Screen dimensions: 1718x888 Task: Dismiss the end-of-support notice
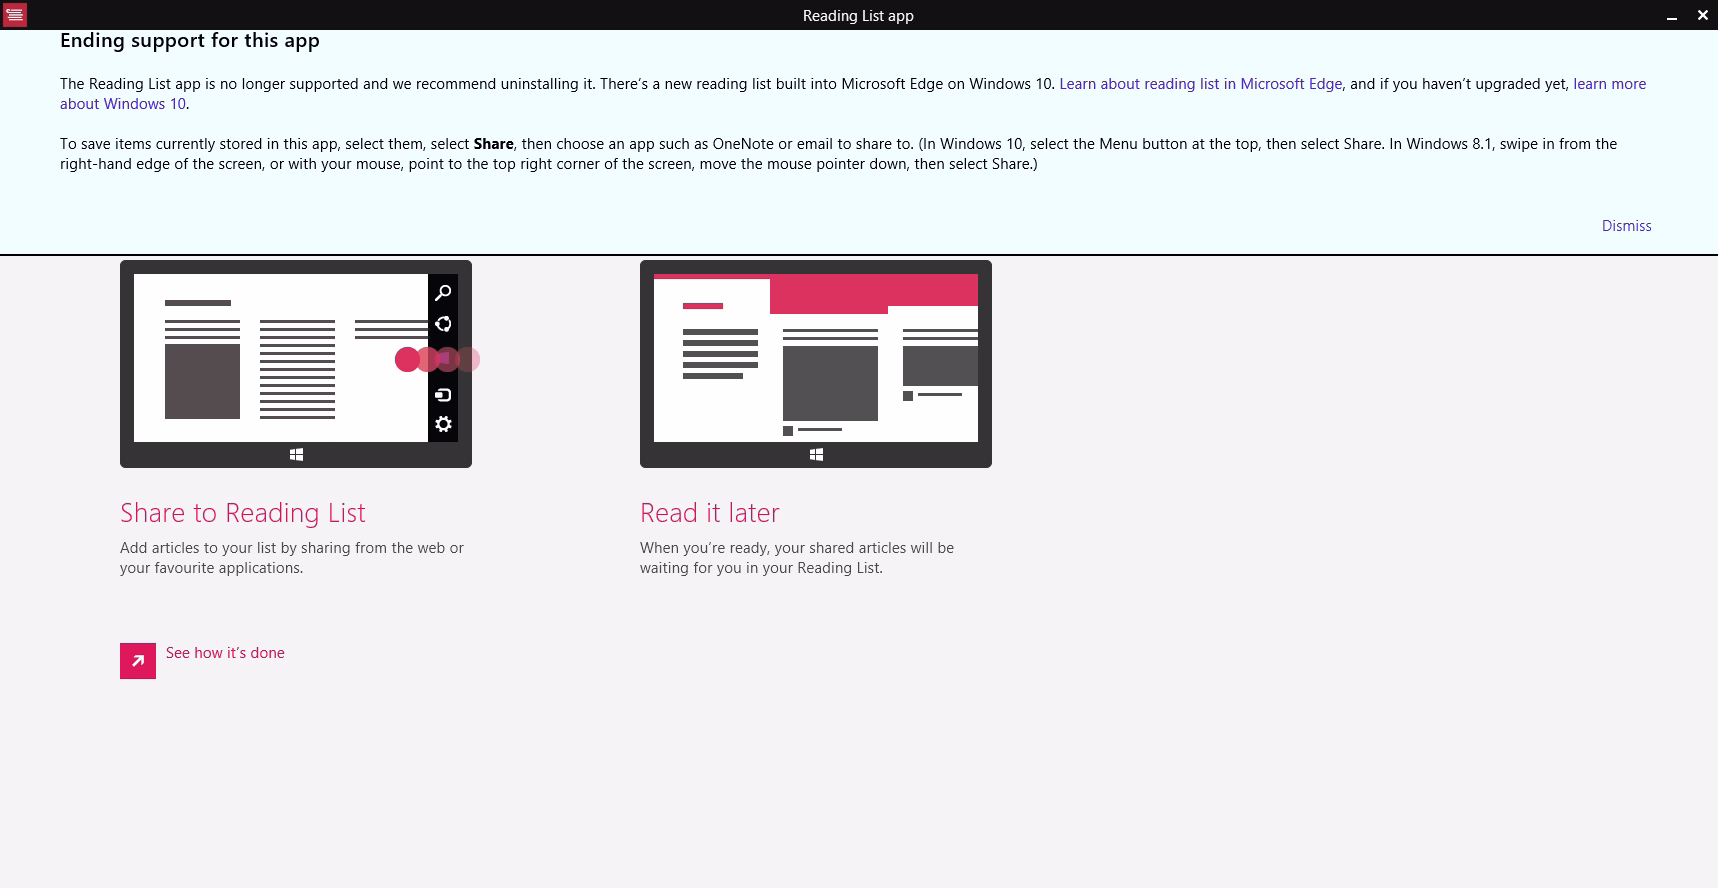(x=1626, y=226)
